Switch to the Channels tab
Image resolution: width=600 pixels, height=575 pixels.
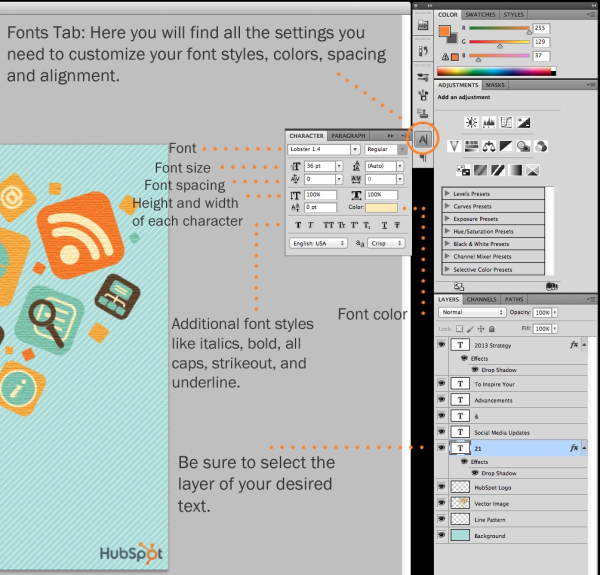click(x=481, y=299)
